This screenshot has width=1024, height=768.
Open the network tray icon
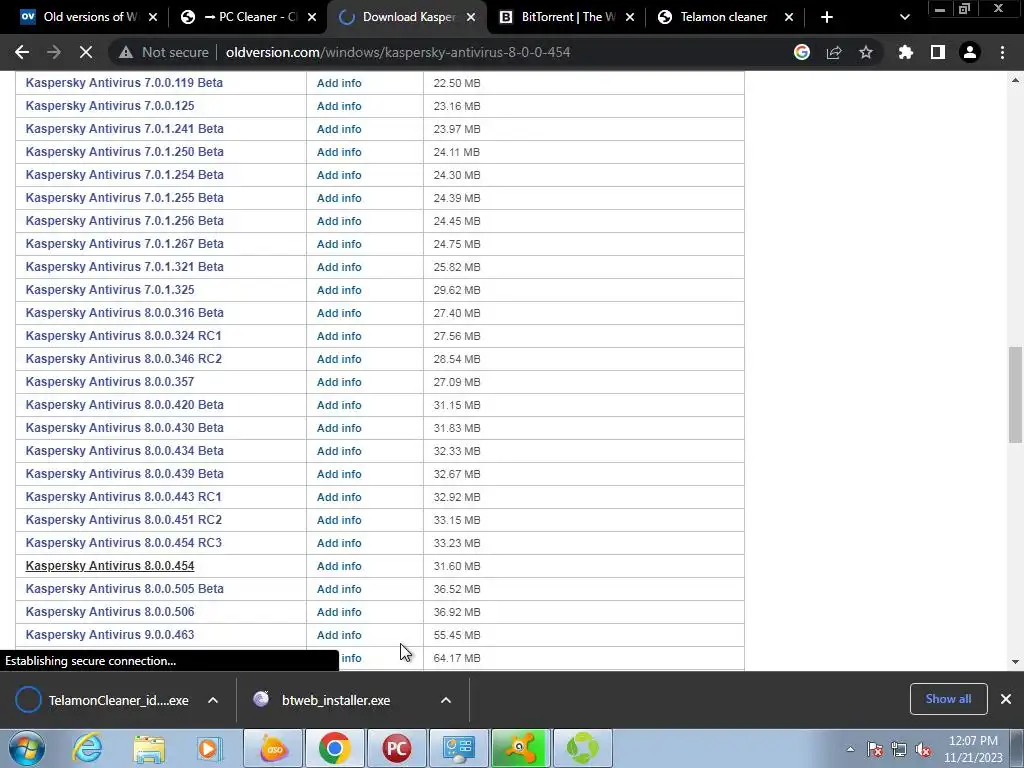(899, 749)
